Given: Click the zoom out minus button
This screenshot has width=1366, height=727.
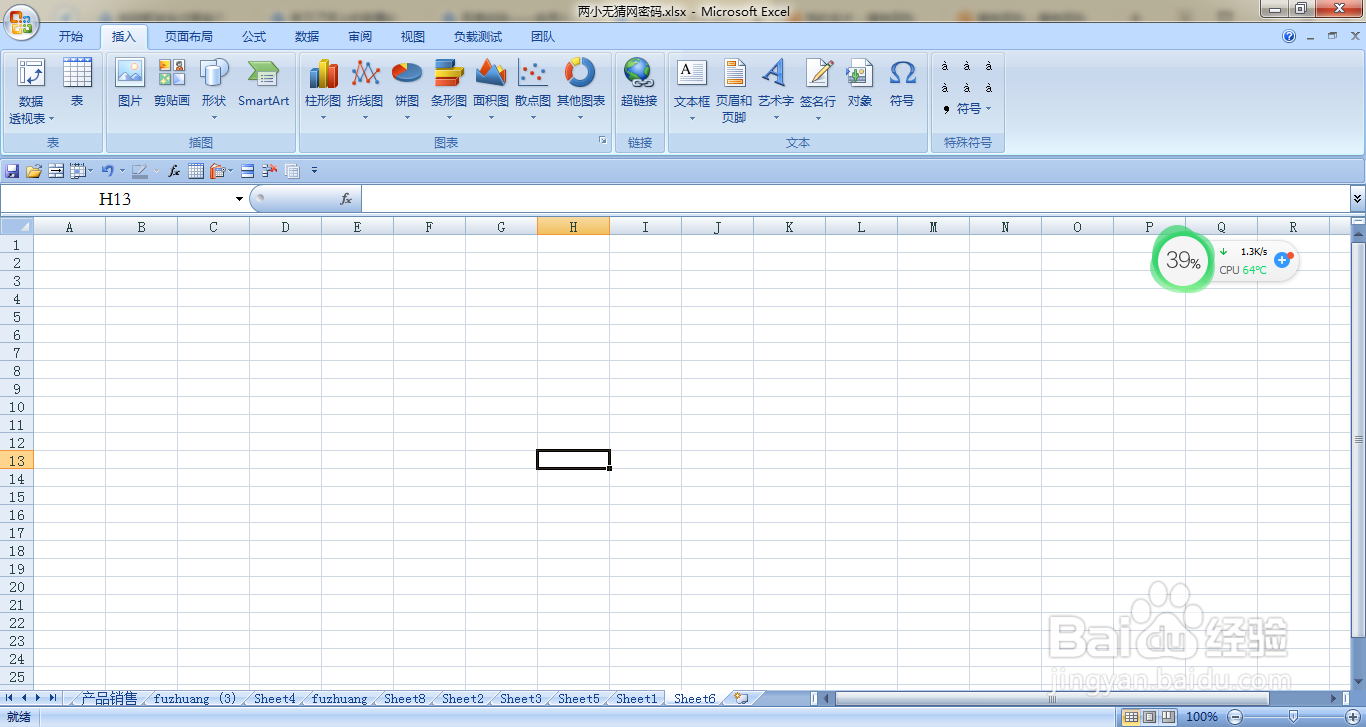Looking at the screenshot, I should (1235, 717).
